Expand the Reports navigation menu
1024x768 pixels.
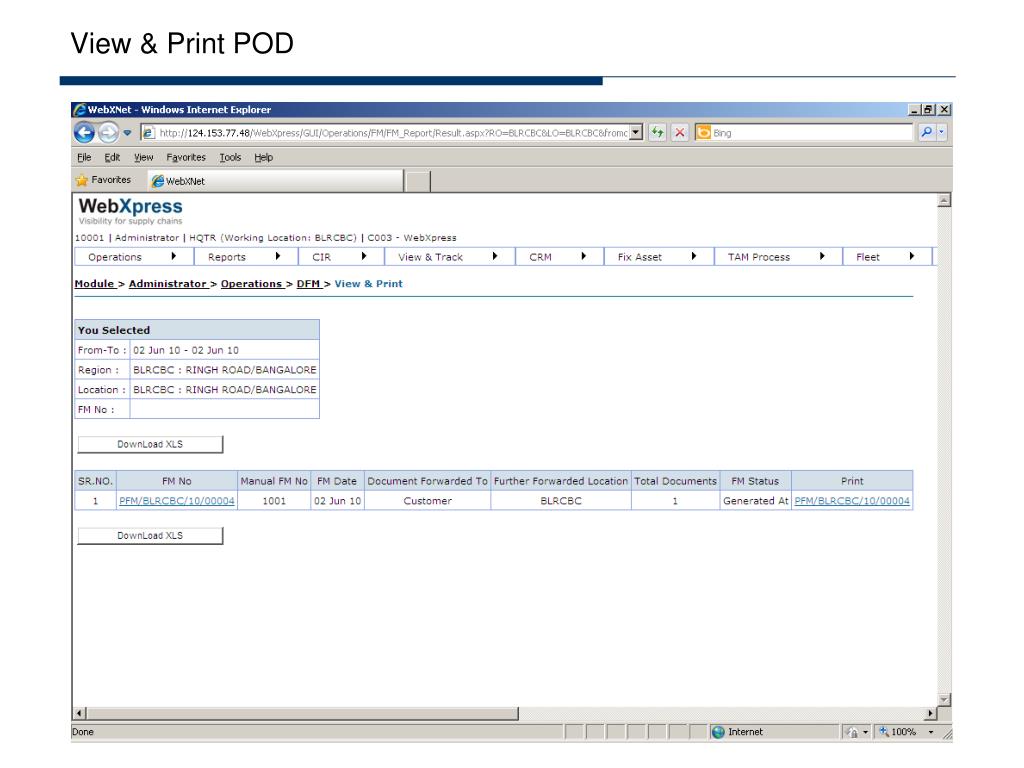pos(246,257)
